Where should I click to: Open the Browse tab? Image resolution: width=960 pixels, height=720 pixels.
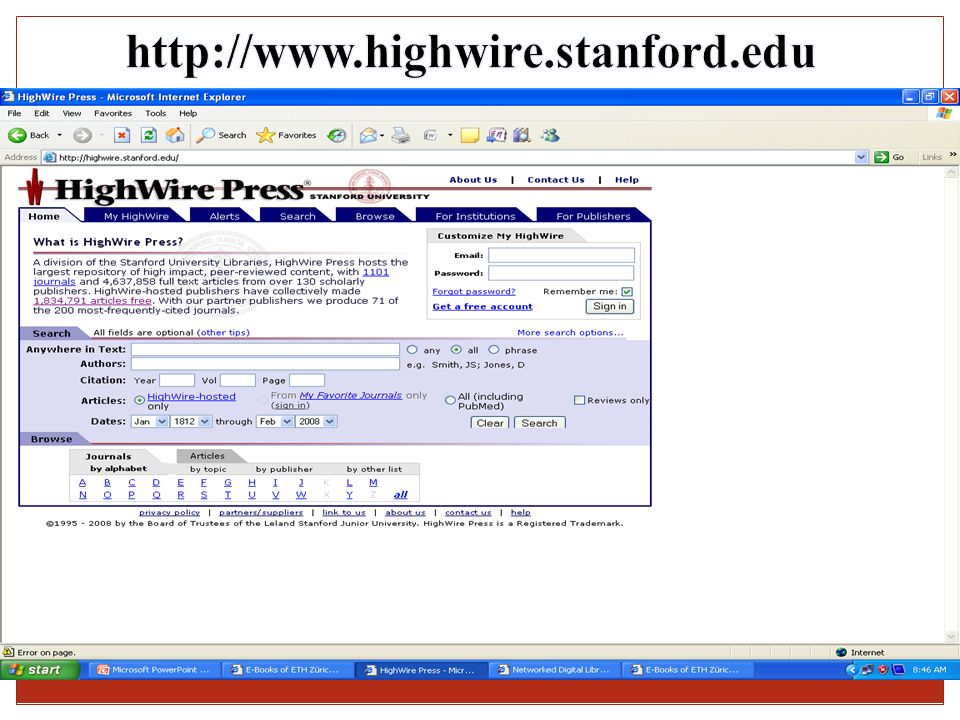click(x=375, y=216)
